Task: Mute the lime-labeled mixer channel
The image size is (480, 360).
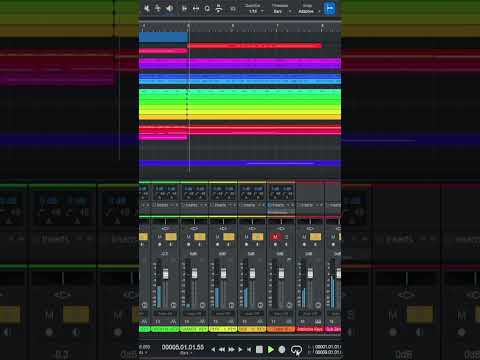Action: [188, 237]
